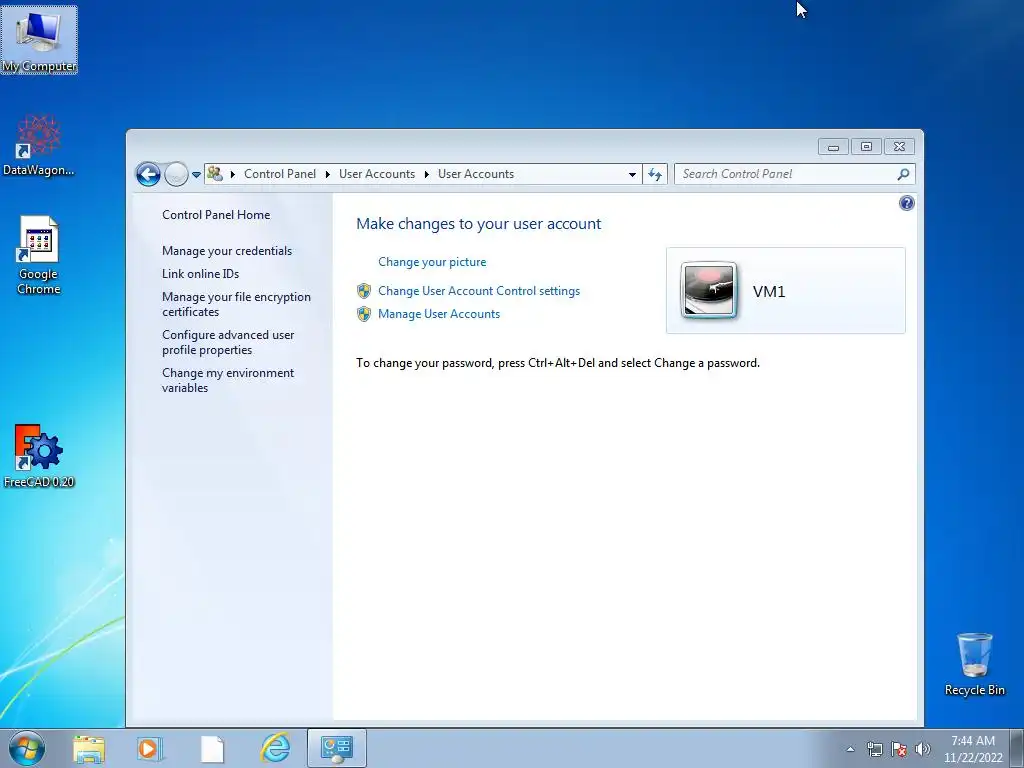
Task: Close the User Accounts window
Action: 899,147
